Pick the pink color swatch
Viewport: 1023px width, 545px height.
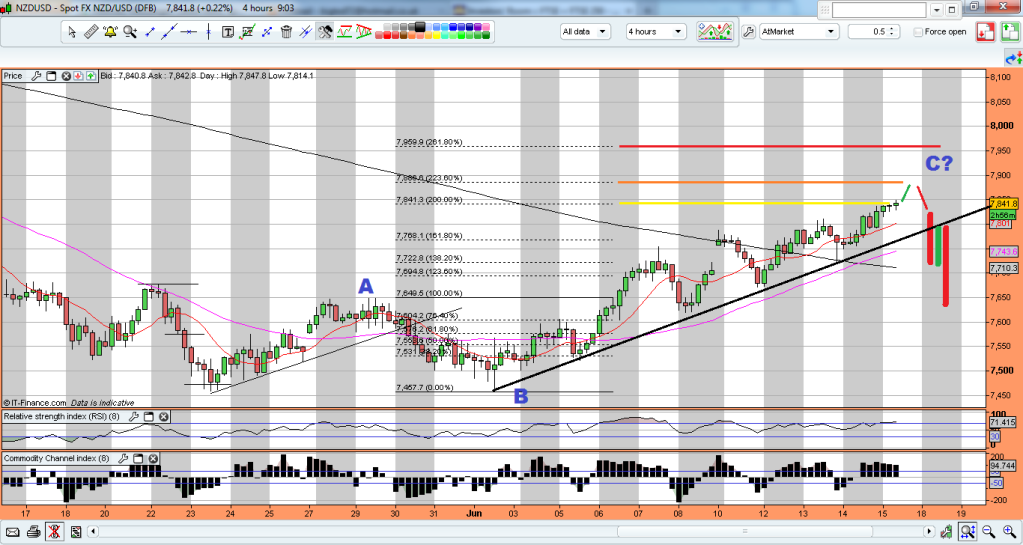485,27
